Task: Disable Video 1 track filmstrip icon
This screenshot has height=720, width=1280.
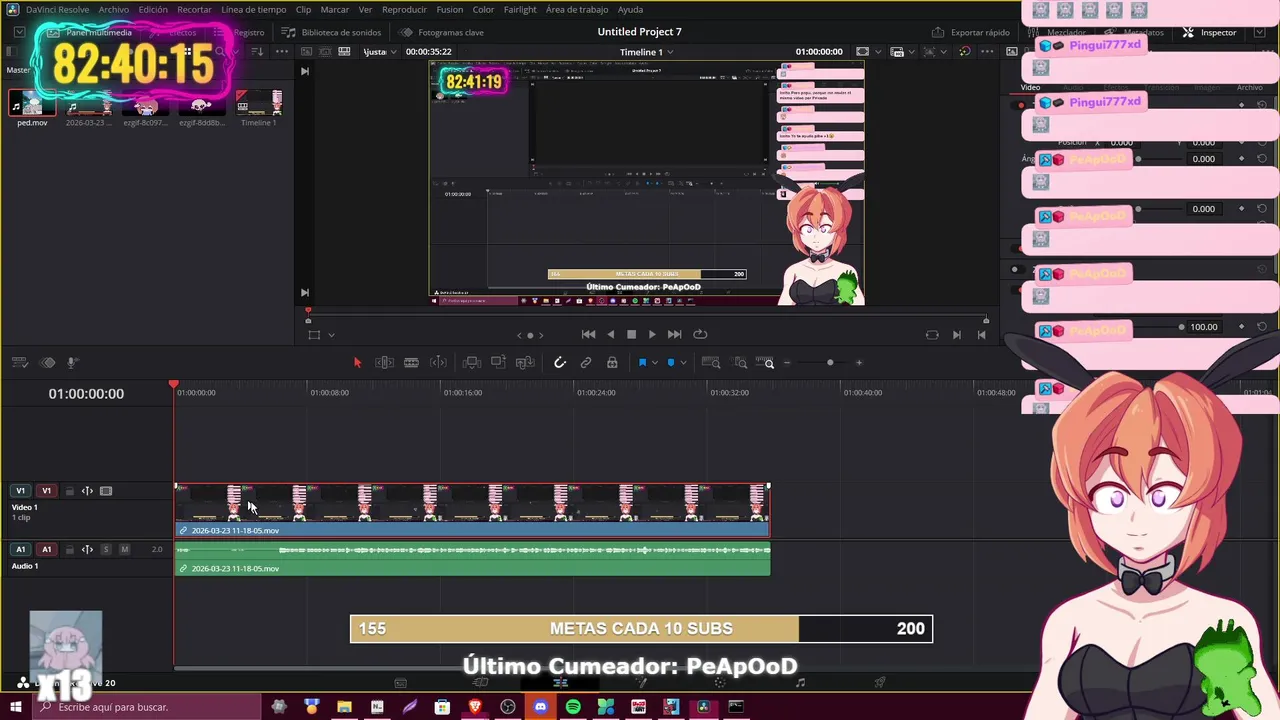Action: coord(106,491)
